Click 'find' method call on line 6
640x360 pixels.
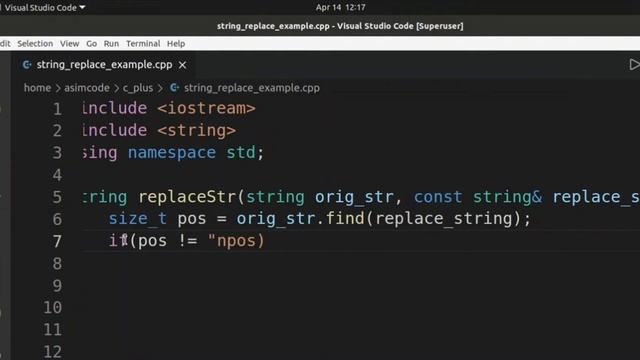click(x=344, y=218)
